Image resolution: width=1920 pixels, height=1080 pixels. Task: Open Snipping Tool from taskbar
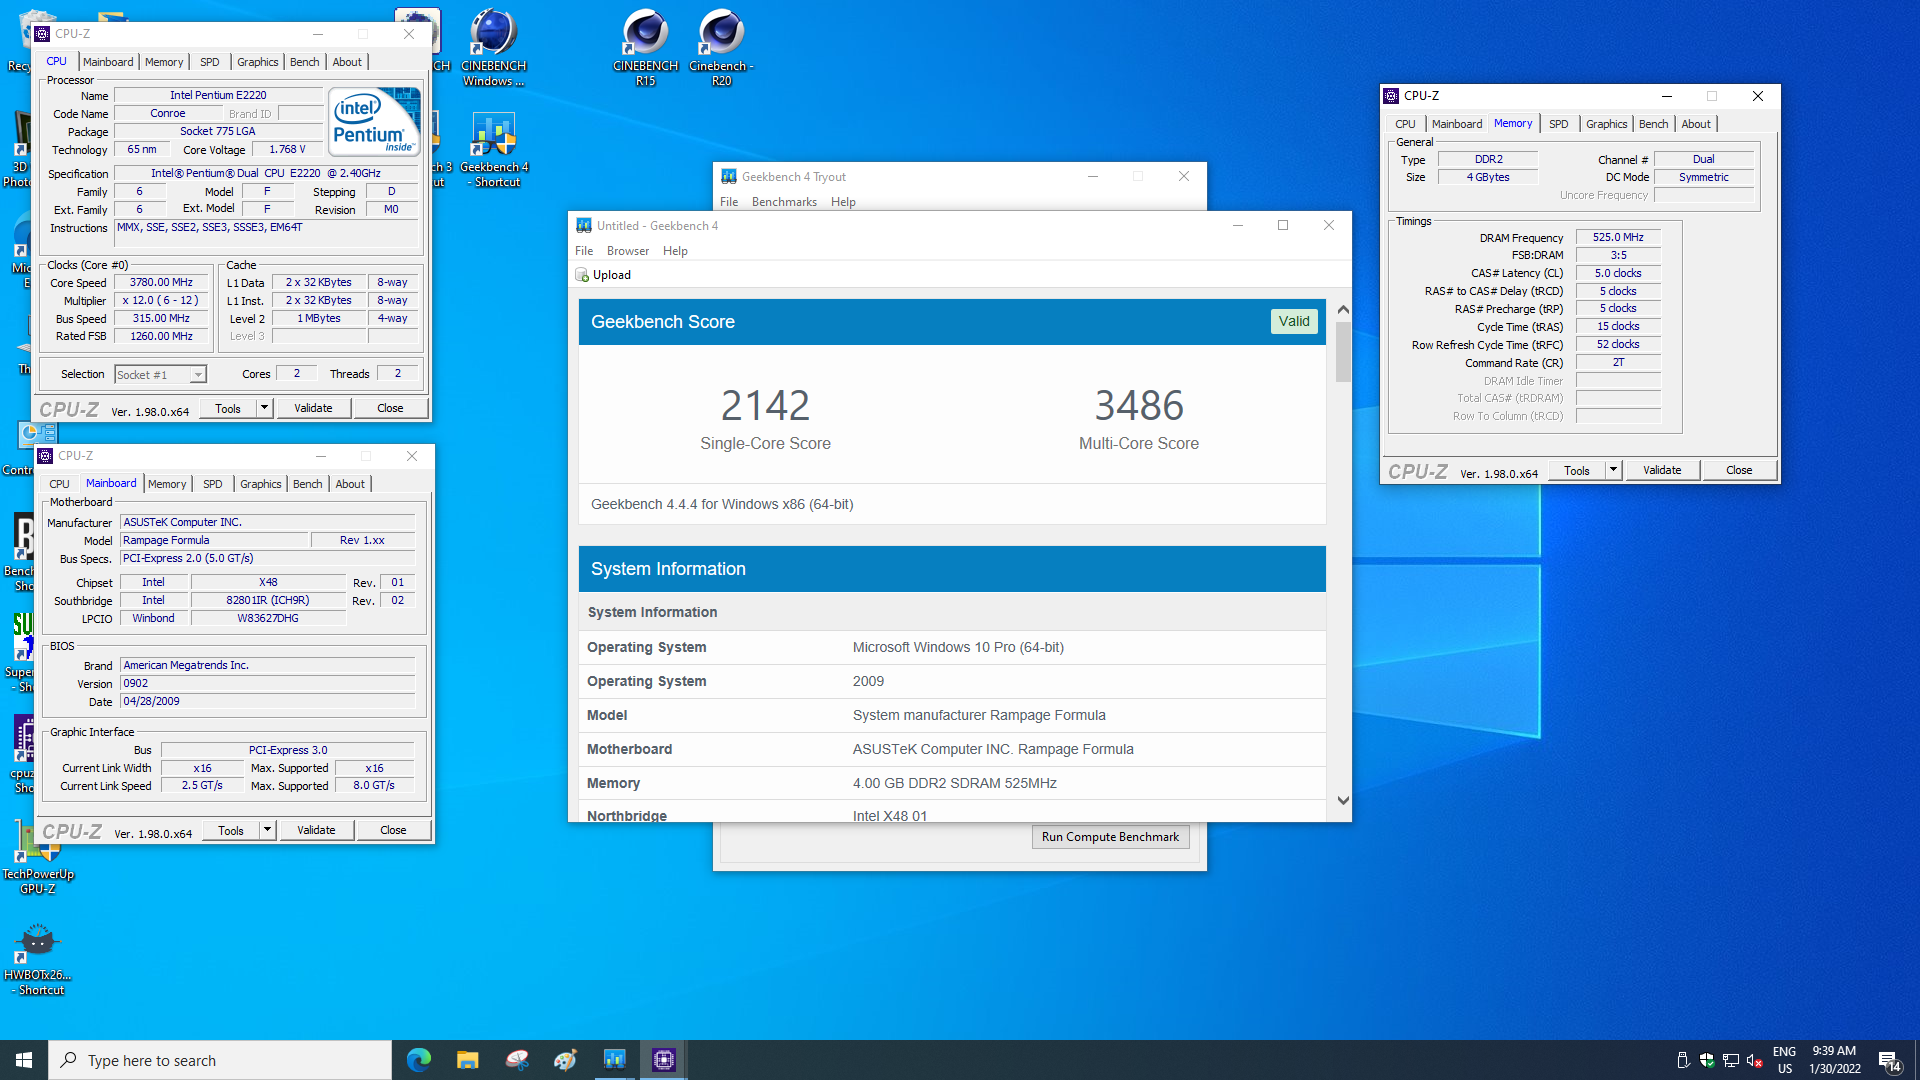pos(517,1060)
